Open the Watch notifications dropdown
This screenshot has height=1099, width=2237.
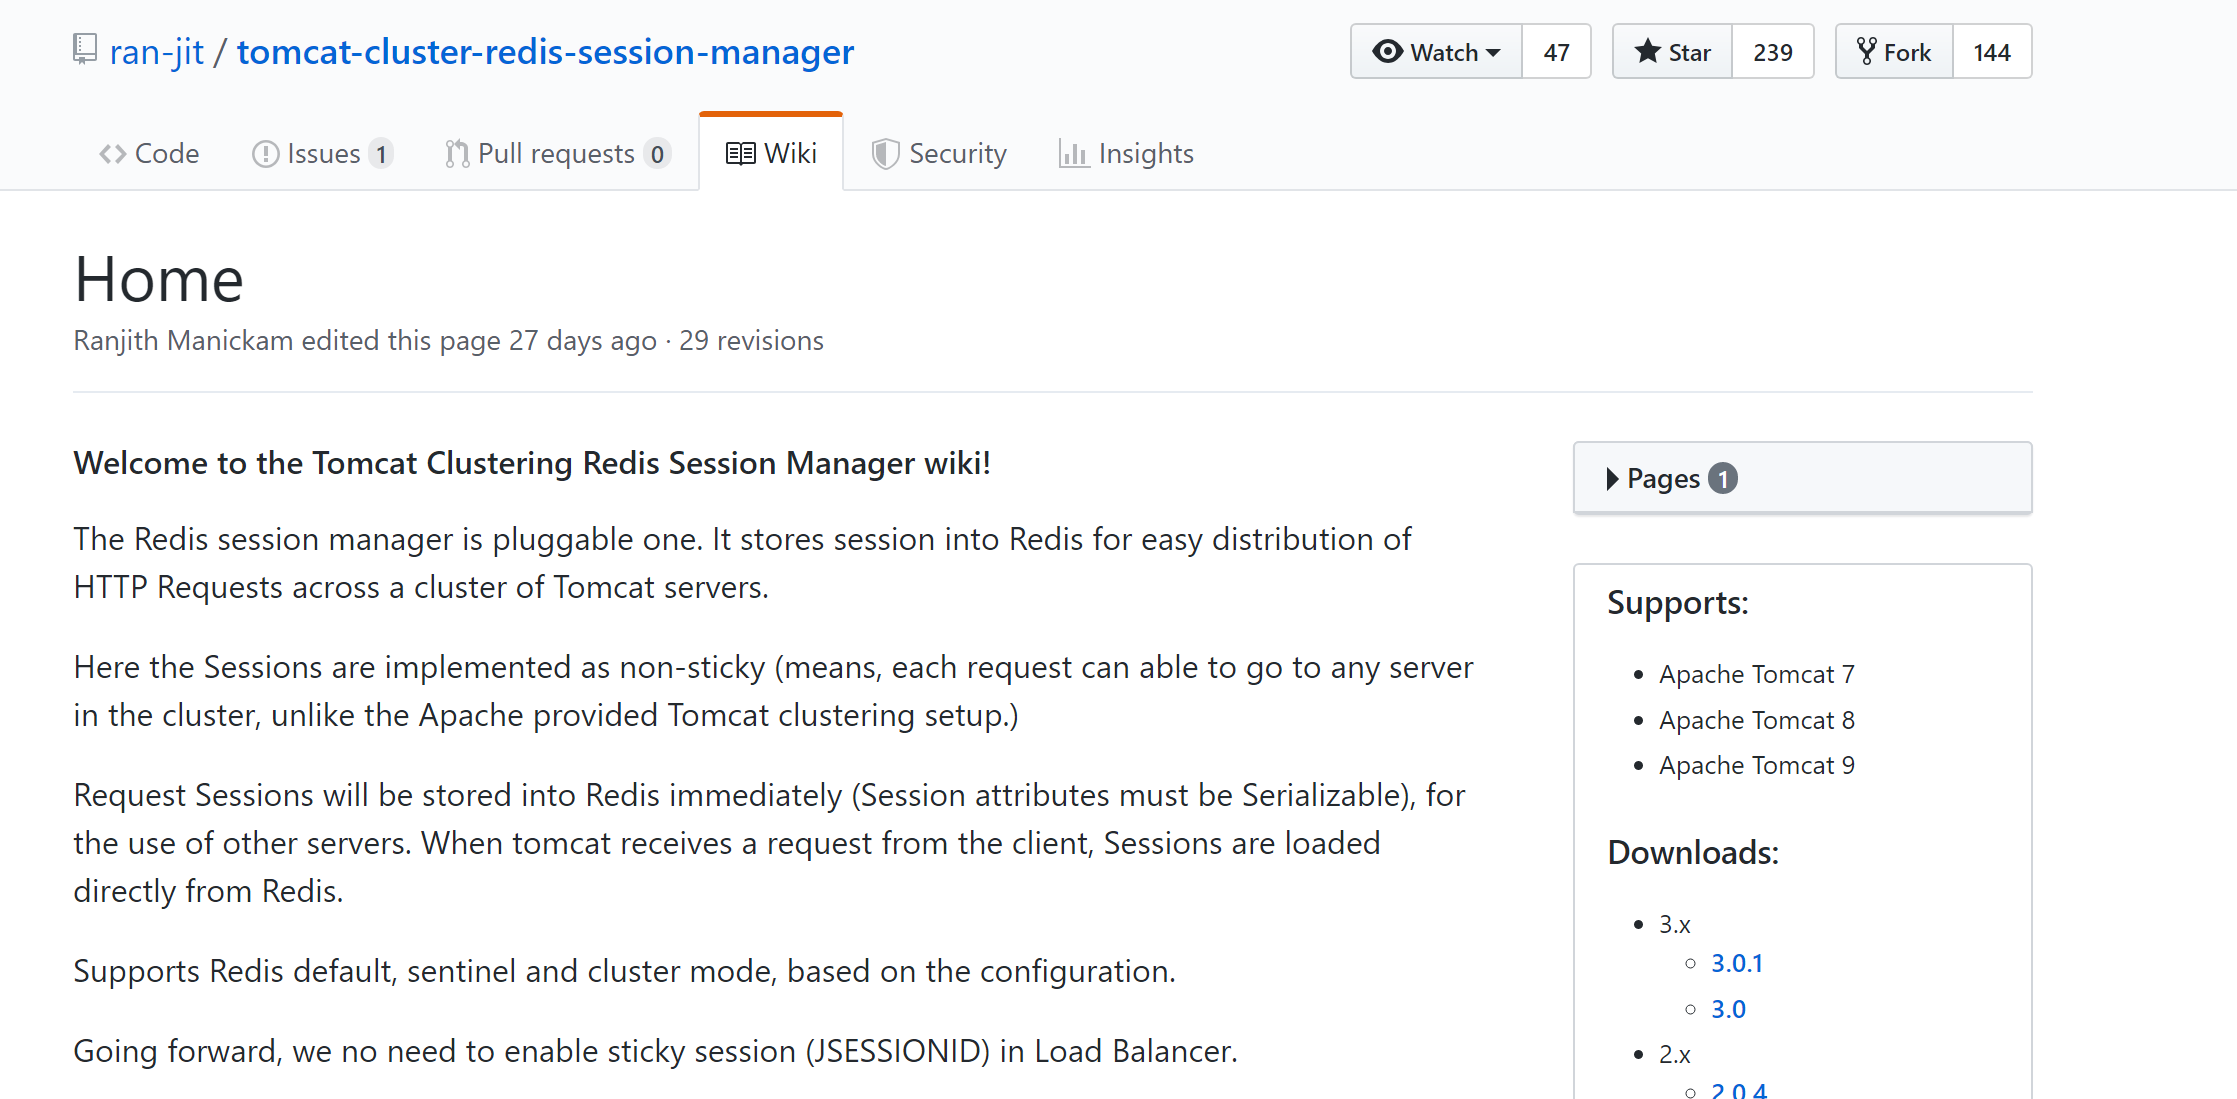click(x=1436, y=52)
